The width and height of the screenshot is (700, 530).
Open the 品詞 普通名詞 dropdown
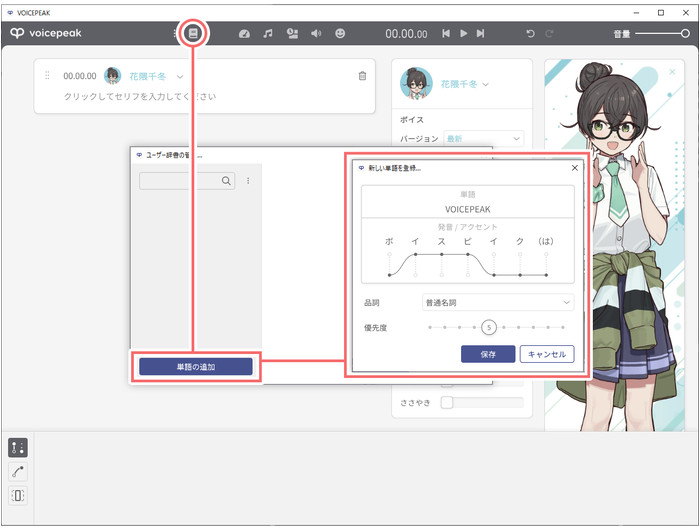498,303
